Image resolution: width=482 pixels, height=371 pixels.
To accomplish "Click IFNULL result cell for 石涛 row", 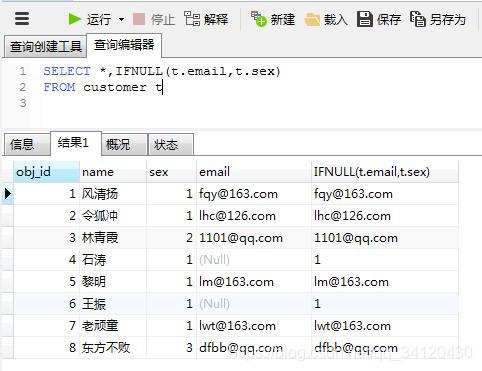I will [385, 260].
